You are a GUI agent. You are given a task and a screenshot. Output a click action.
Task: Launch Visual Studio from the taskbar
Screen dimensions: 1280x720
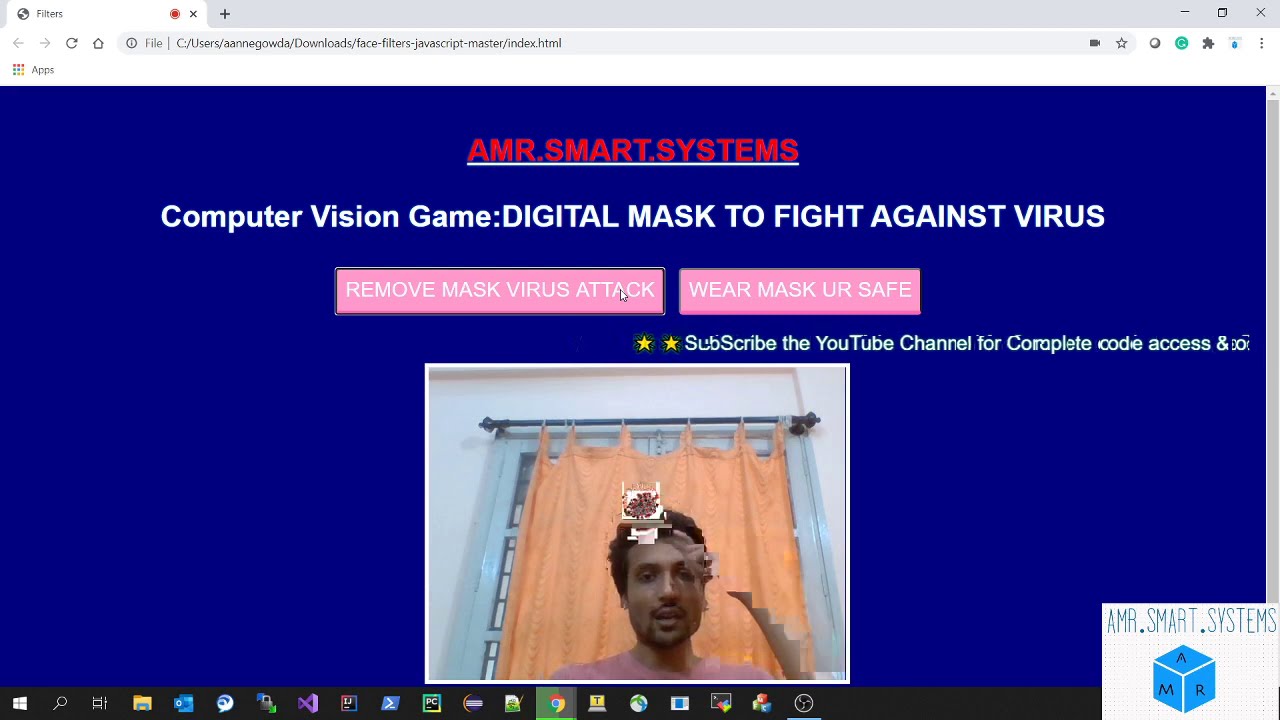(x=308, y=703)
